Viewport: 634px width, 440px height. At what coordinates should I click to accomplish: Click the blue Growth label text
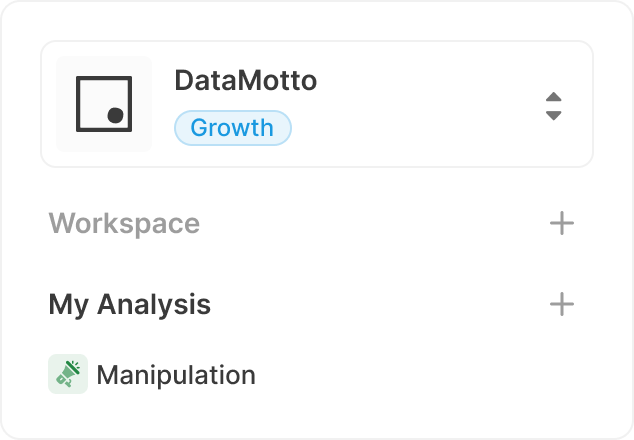click(231, 128)
